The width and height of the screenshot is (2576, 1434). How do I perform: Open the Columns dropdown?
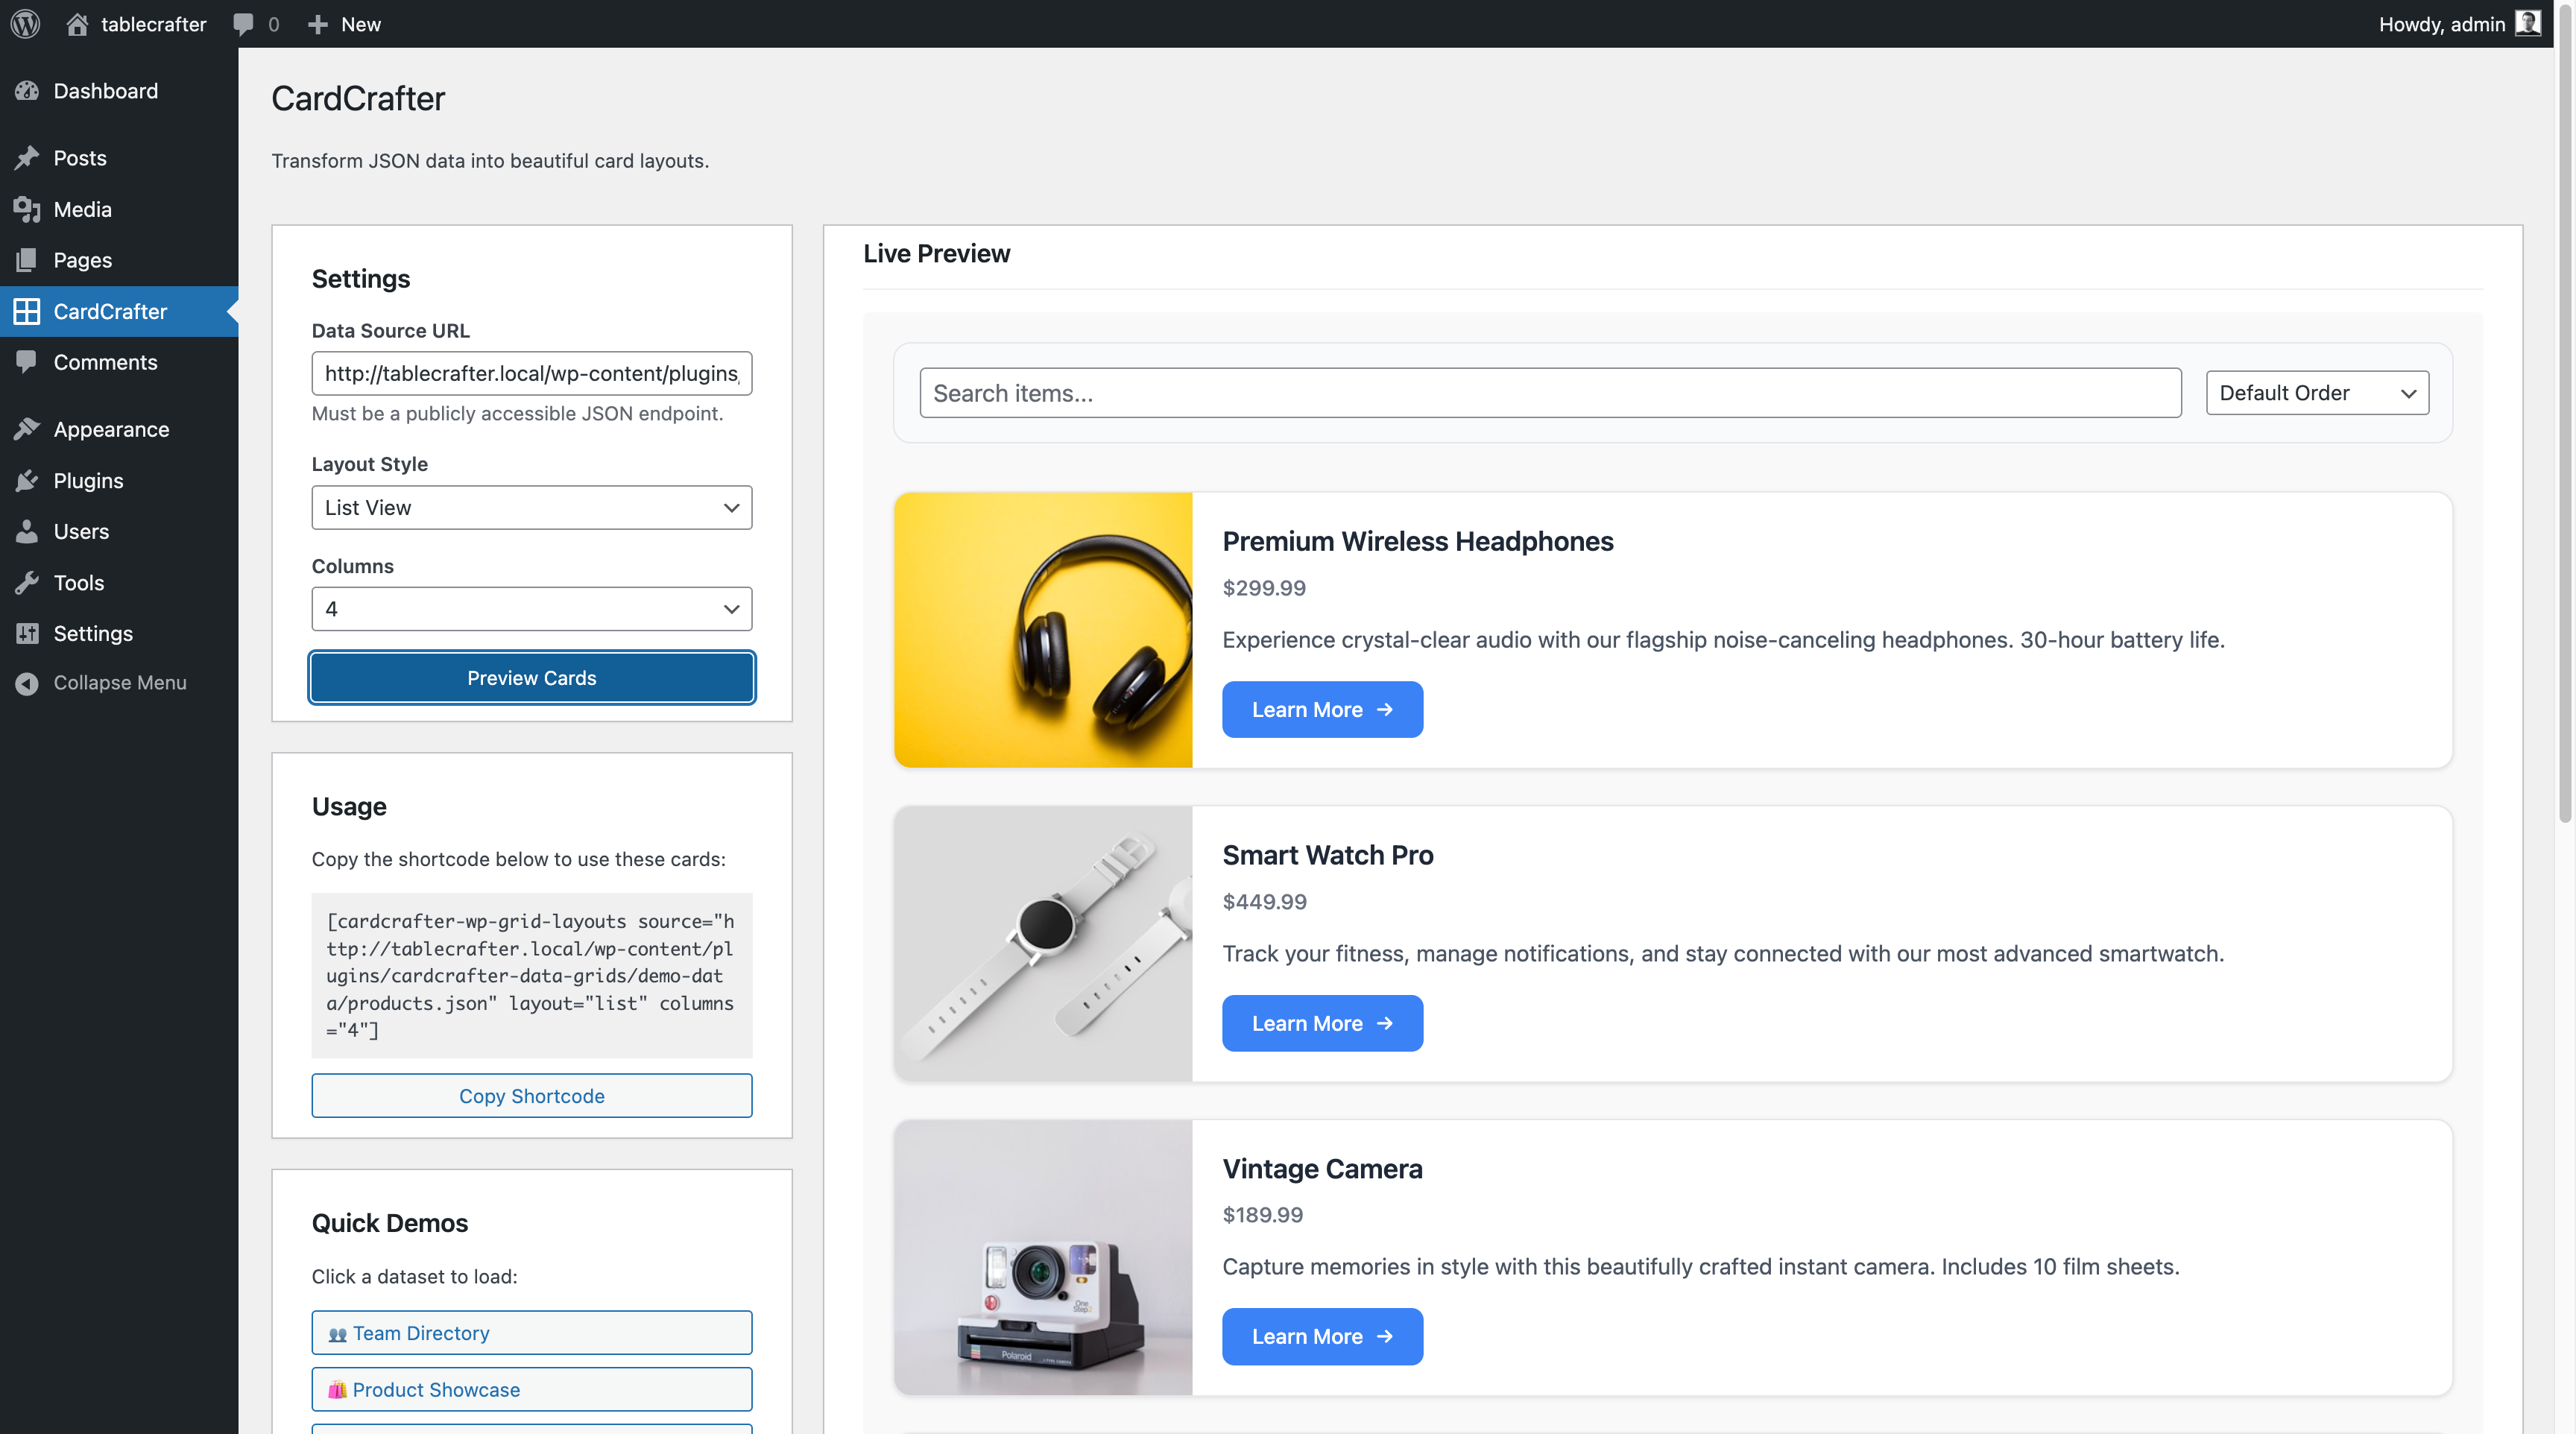531,609
